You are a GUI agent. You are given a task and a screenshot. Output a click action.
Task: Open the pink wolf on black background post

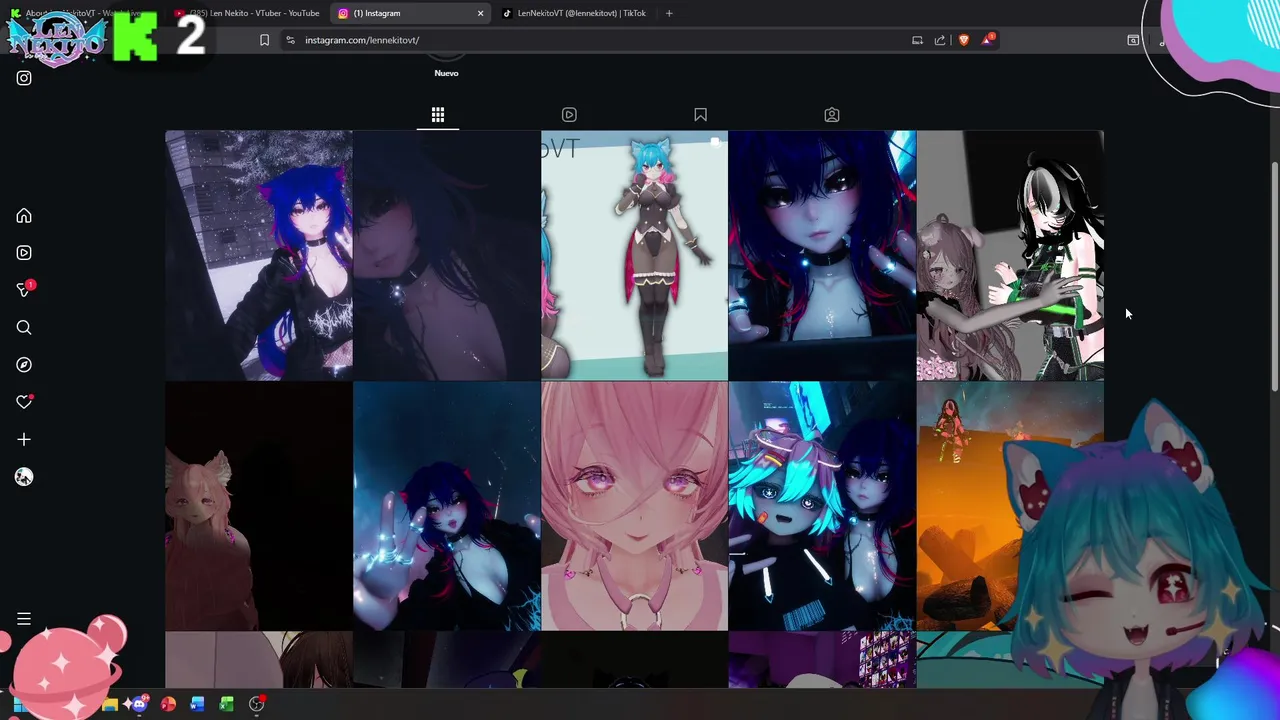click(259, 506)
